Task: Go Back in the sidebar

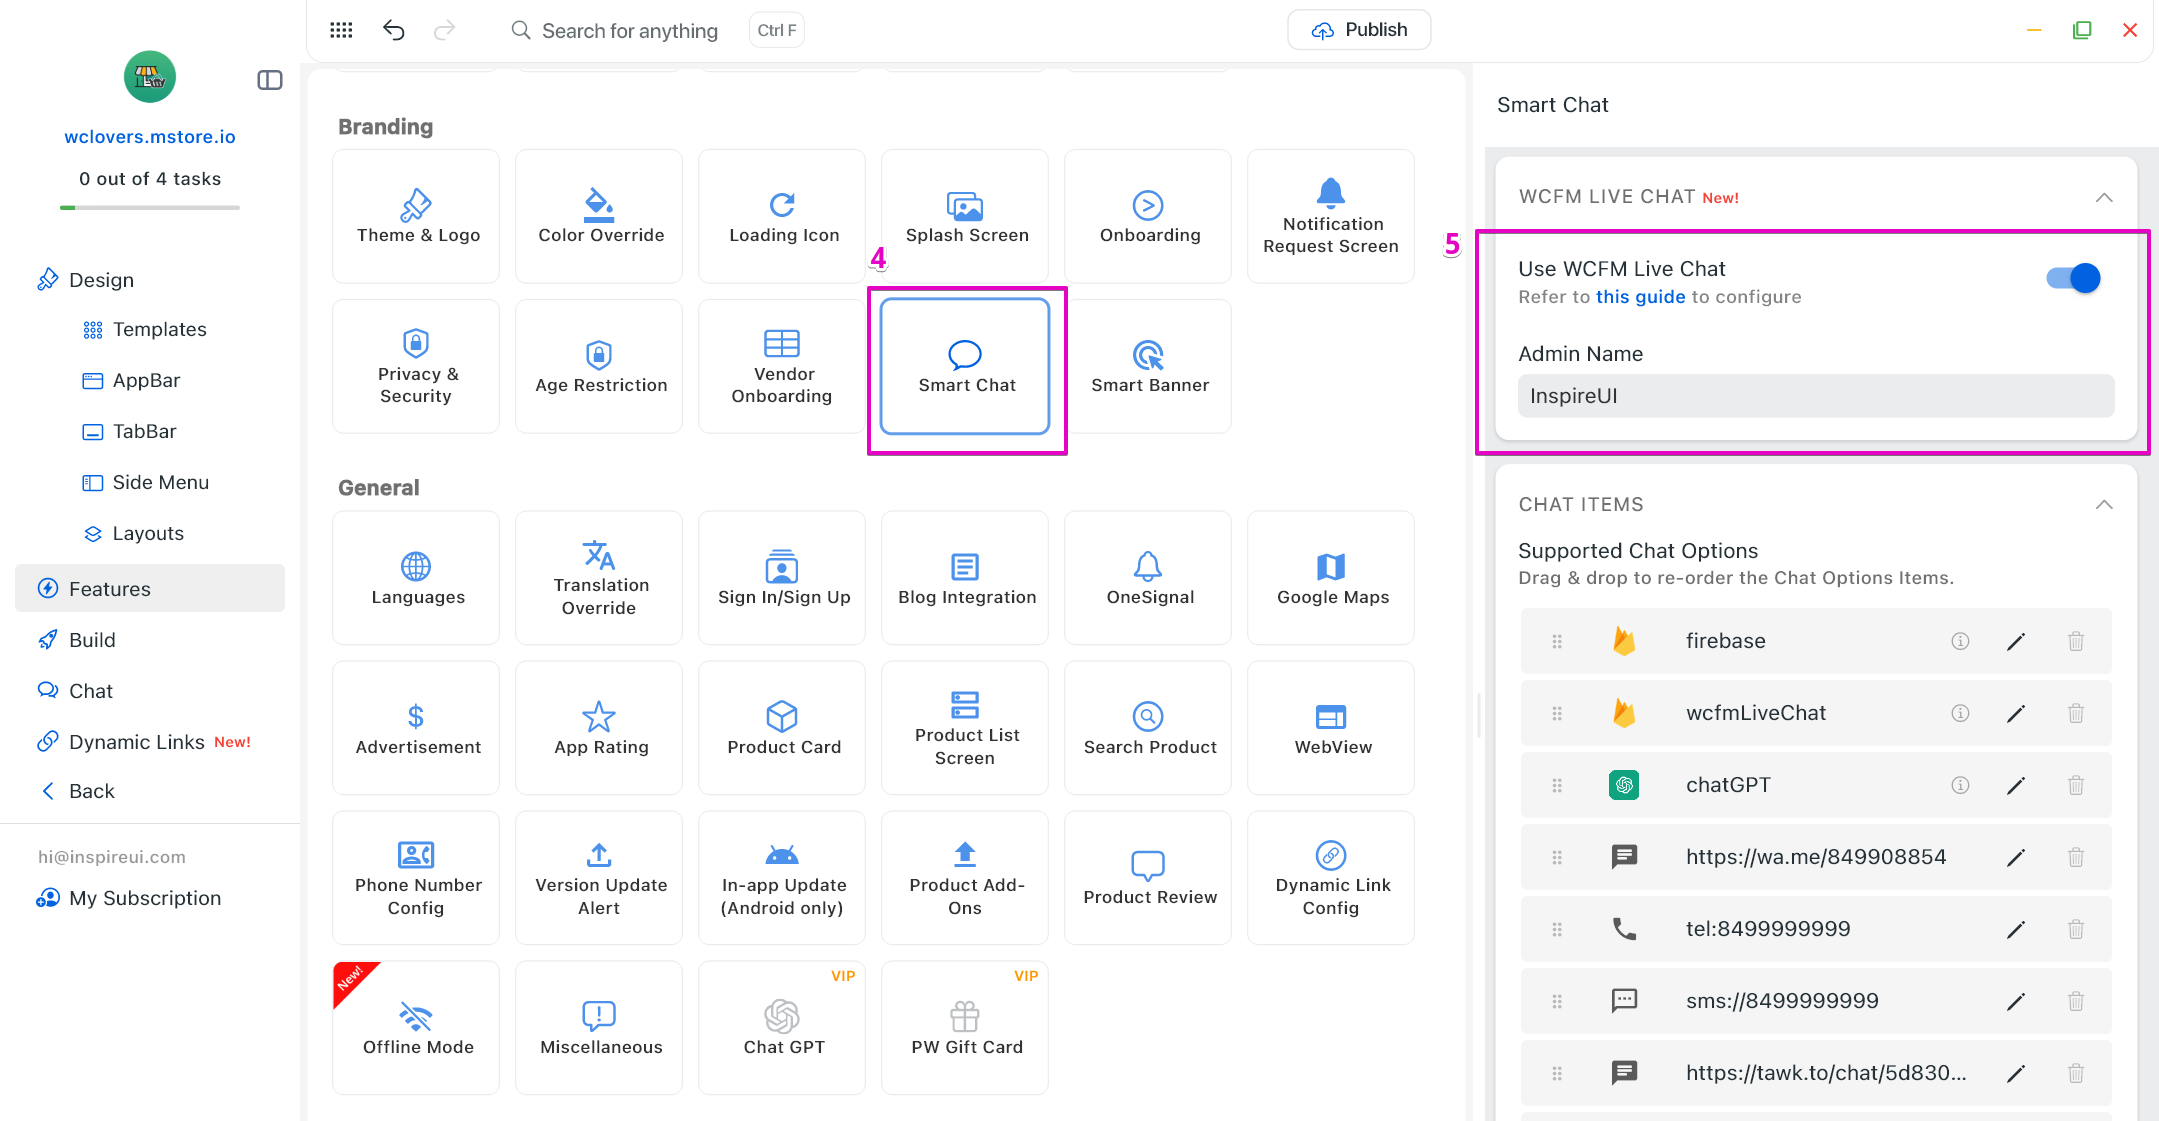Action: click(91, 791)
